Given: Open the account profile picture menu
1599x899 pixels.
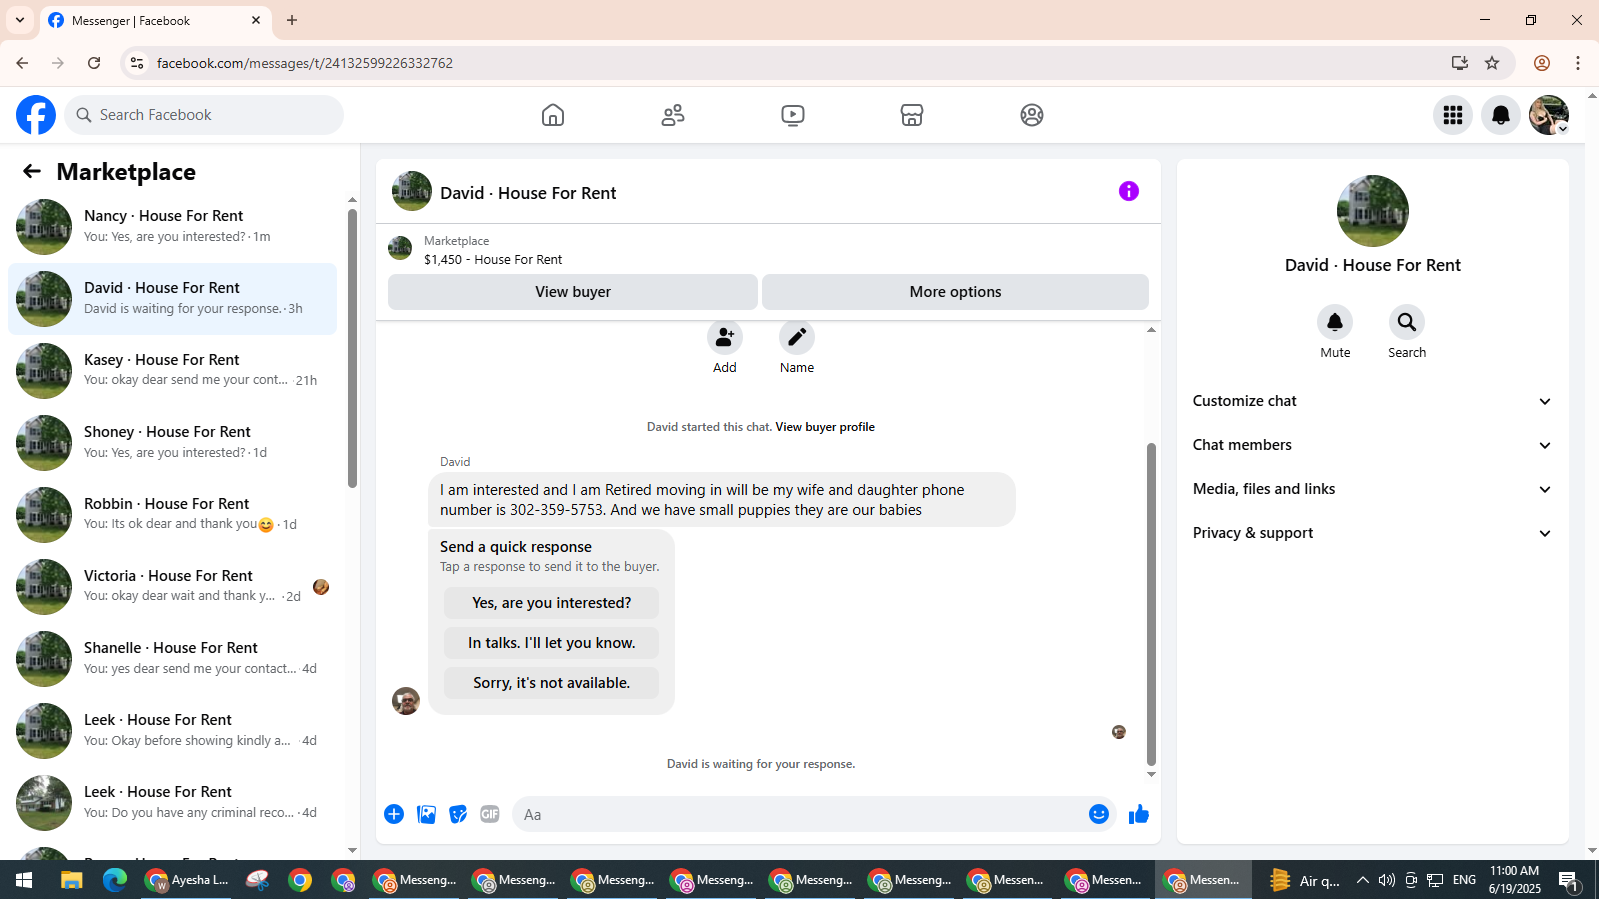Looking at the screenshot, I should [1549, 115].
